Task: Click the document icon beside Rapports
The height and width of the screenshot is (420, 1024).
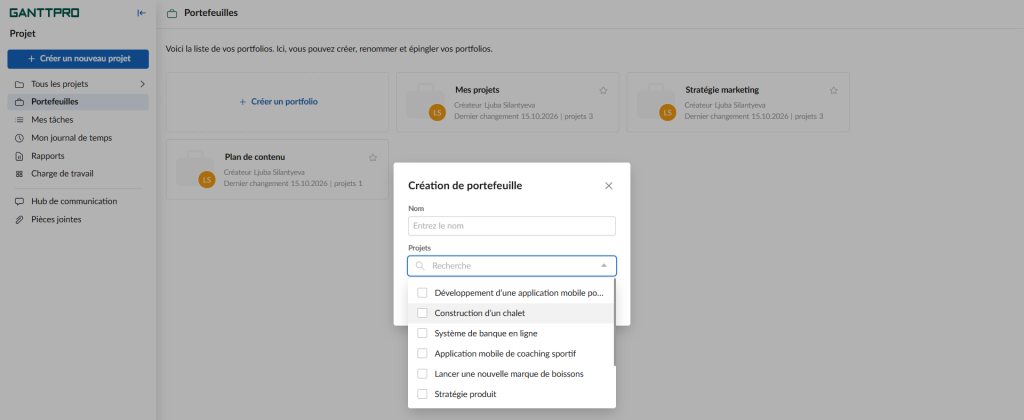Action: click(x=19, y=156)
